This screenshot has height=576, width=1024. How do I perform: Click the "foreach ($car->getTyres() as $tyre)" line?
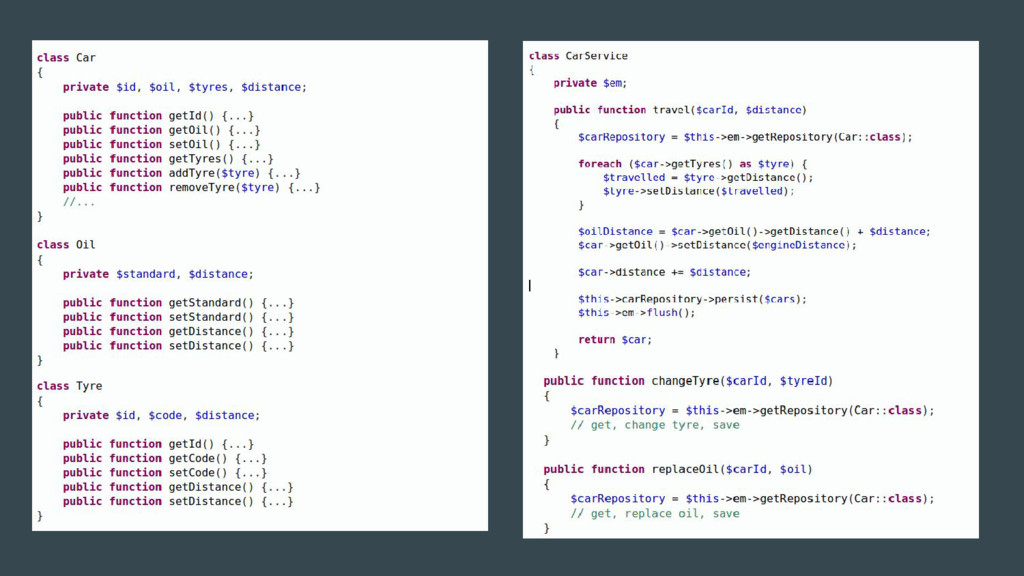pyautogui.click(x=693, y=164)
